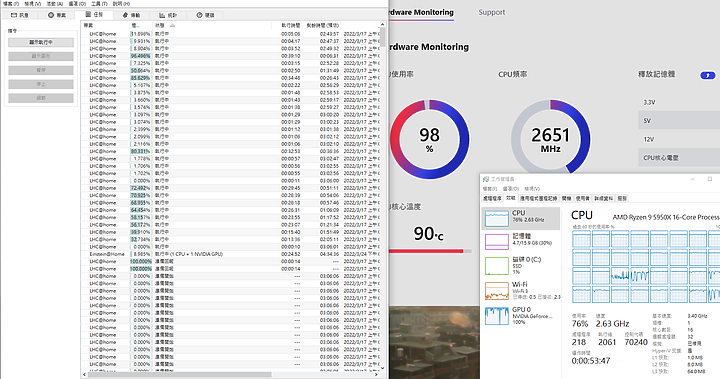Open the Options menu in Task Manager
Viewport: 720px width, 379px height.
tap(510, 189)
